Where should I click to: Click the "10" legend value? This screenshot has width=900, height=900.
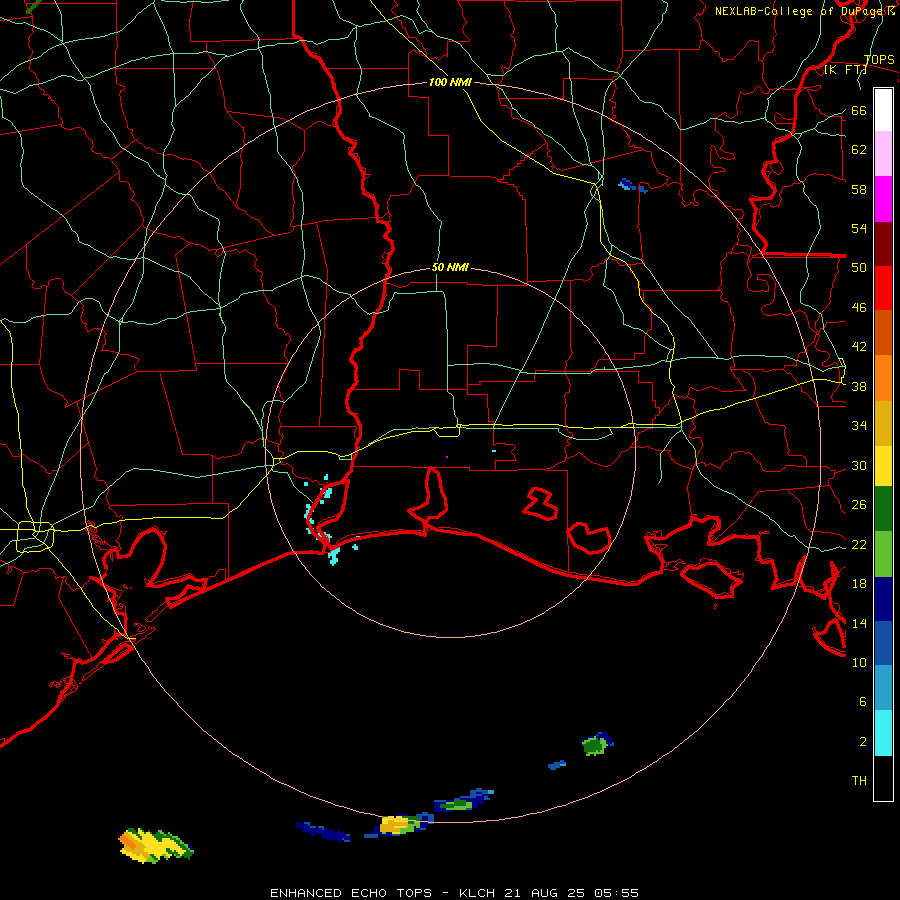click(x=859, y=662)
